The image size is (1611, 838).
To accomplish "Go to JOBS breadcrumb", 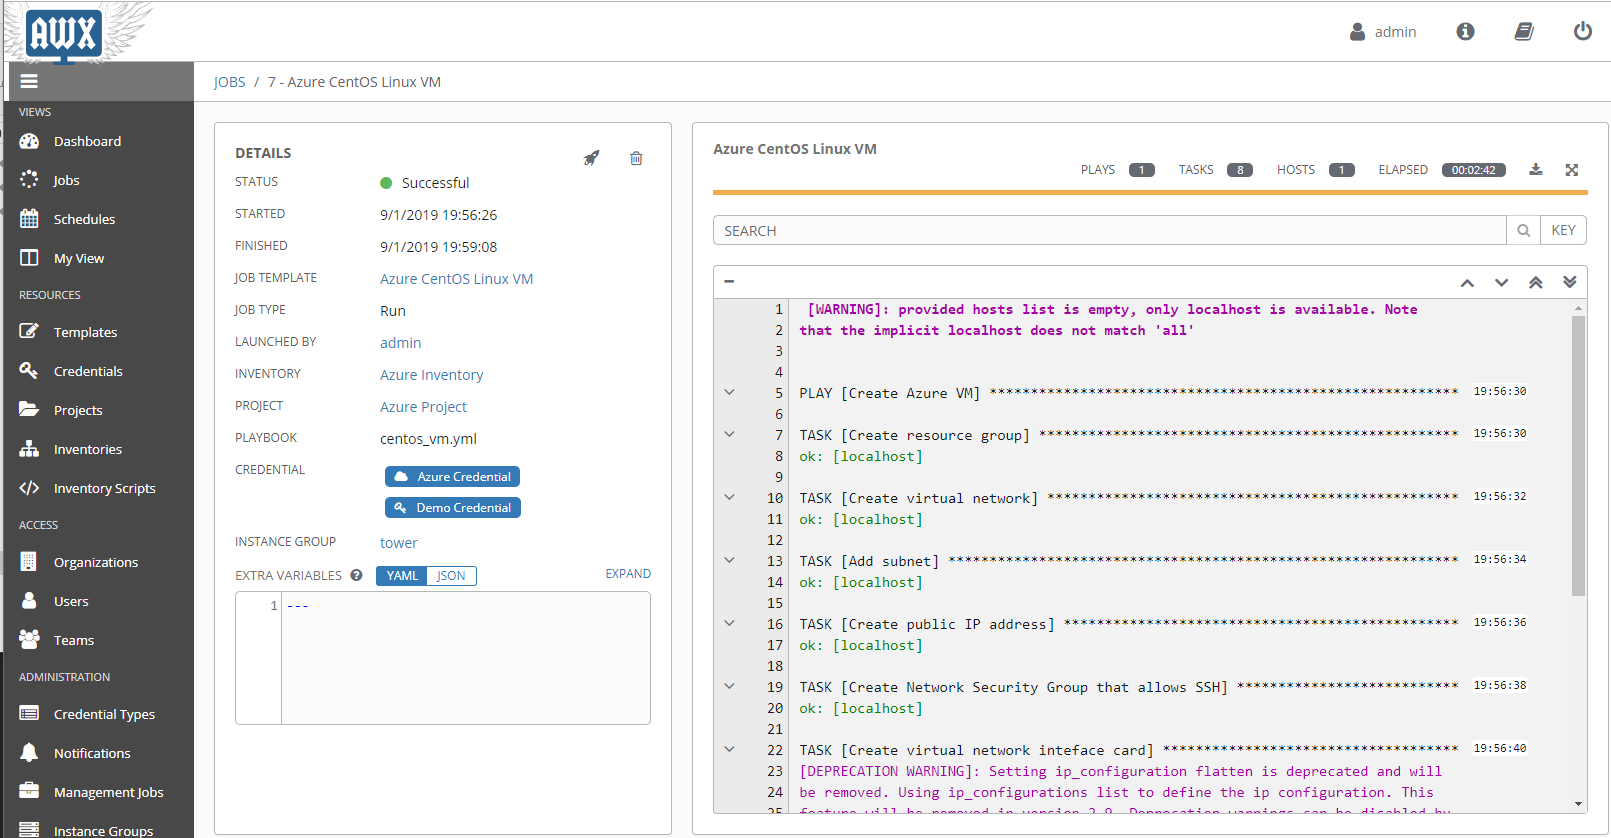I will click(x=229, y=82).
